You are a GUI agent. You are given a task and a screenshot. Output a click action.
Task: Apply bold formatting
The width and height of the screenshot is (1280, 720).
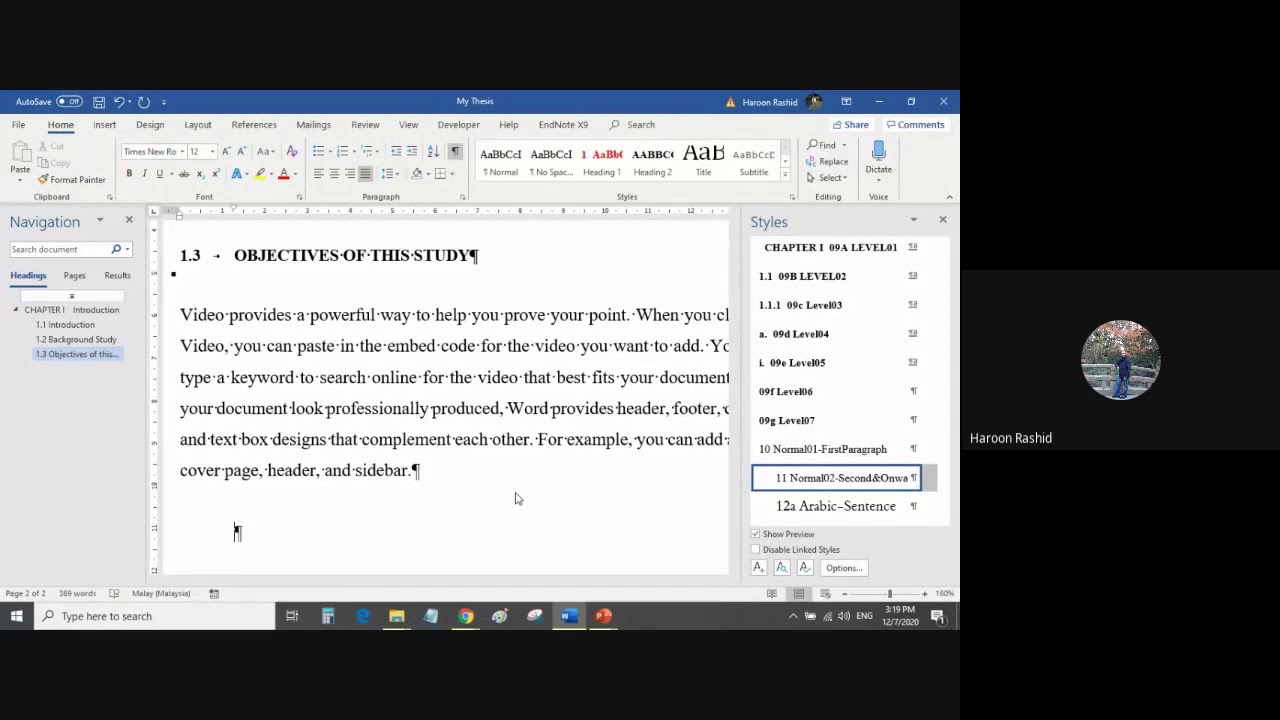(129, 174)
